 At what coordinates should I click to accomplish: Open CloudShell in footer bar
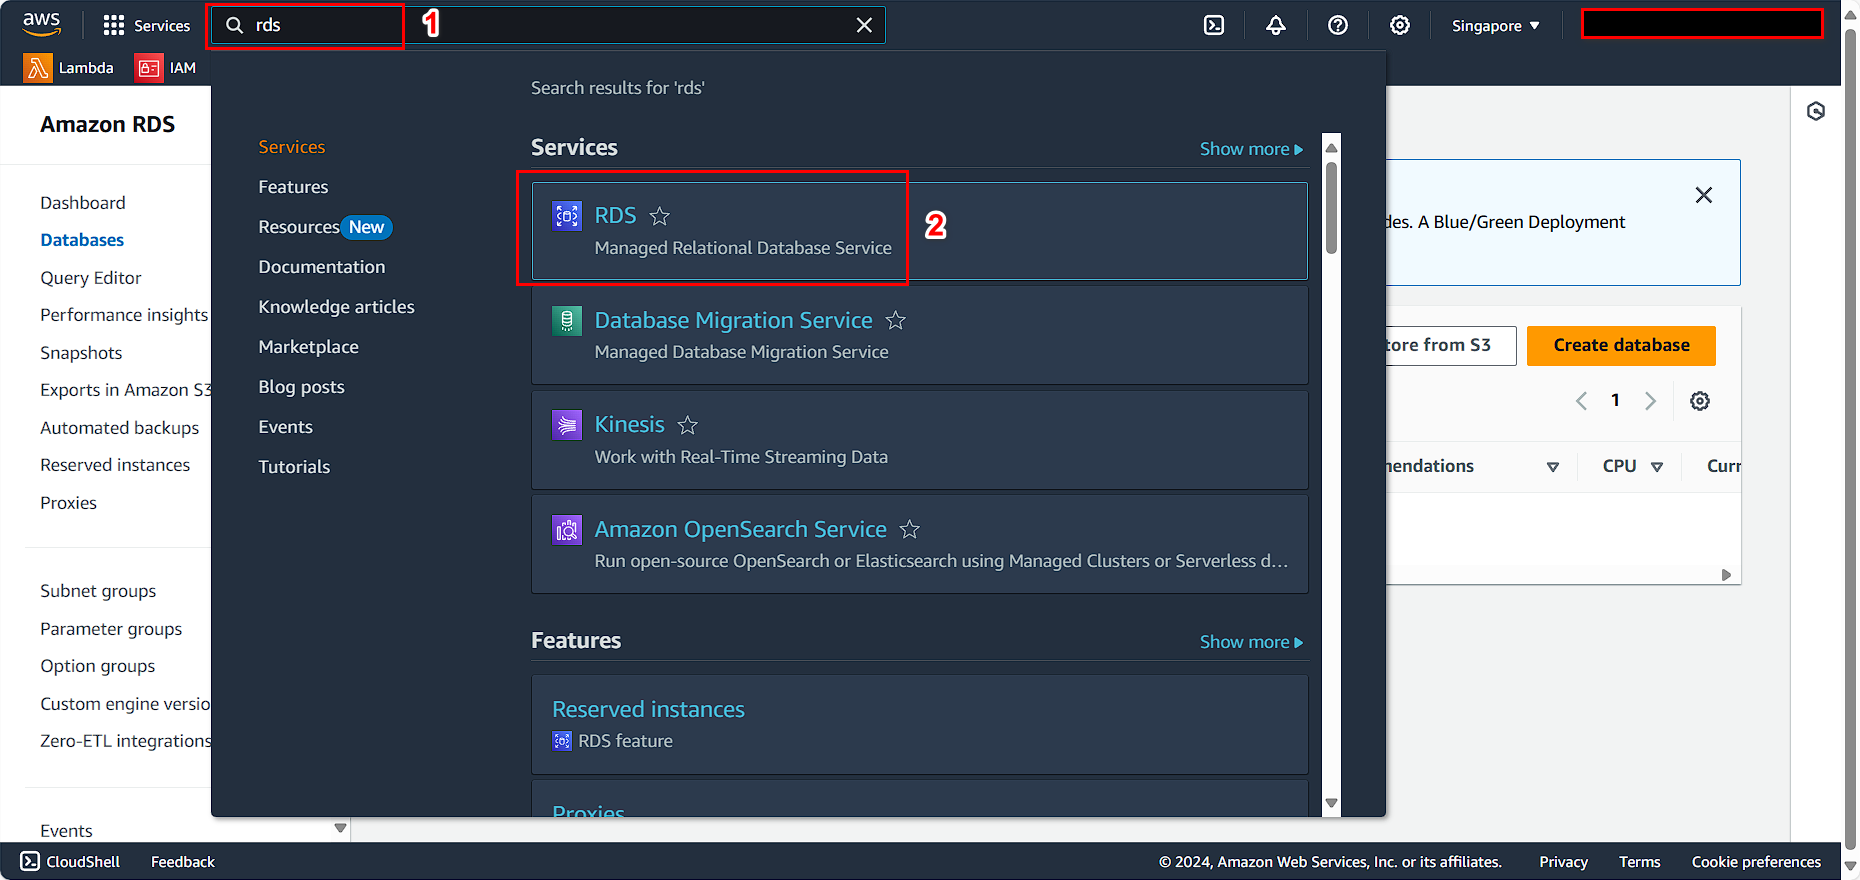[70, 861]
